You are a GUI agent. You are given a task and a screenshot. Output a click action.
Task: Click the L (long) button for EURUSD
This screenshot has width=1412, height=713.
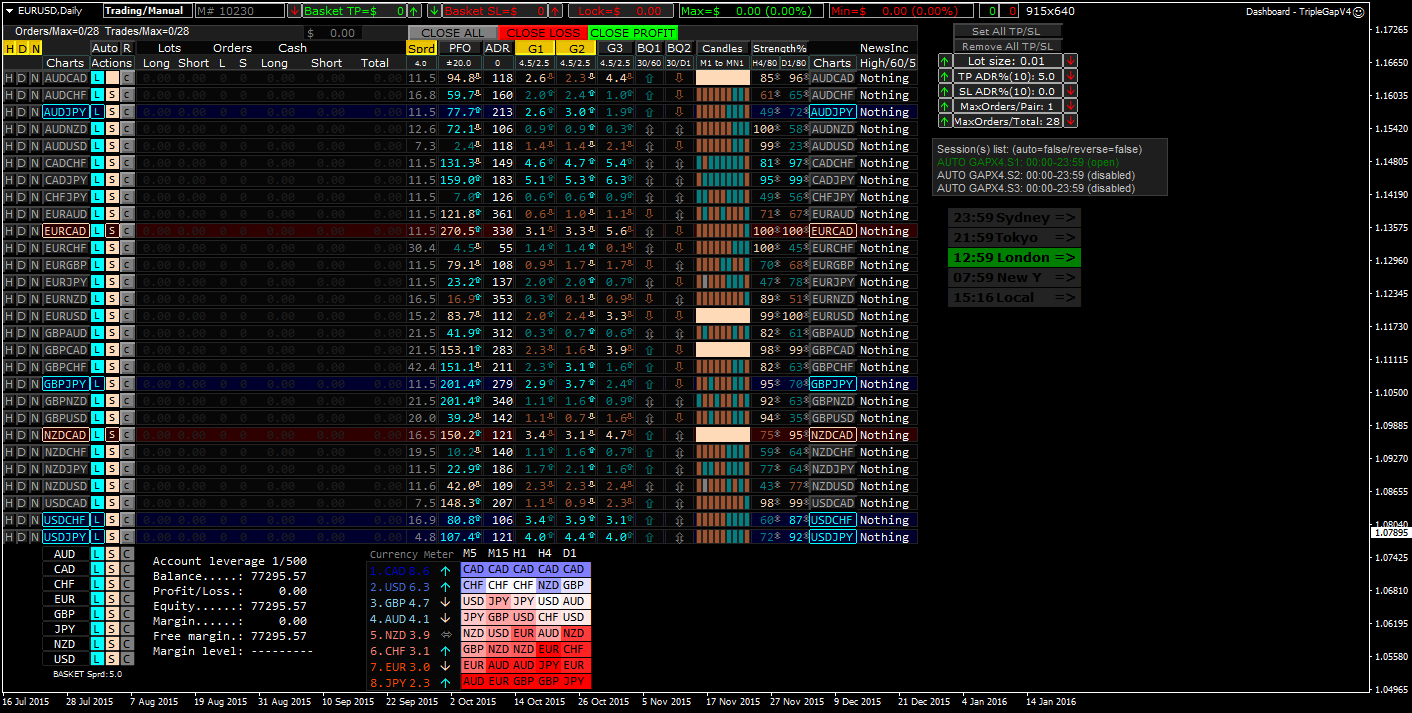(97, 316)
